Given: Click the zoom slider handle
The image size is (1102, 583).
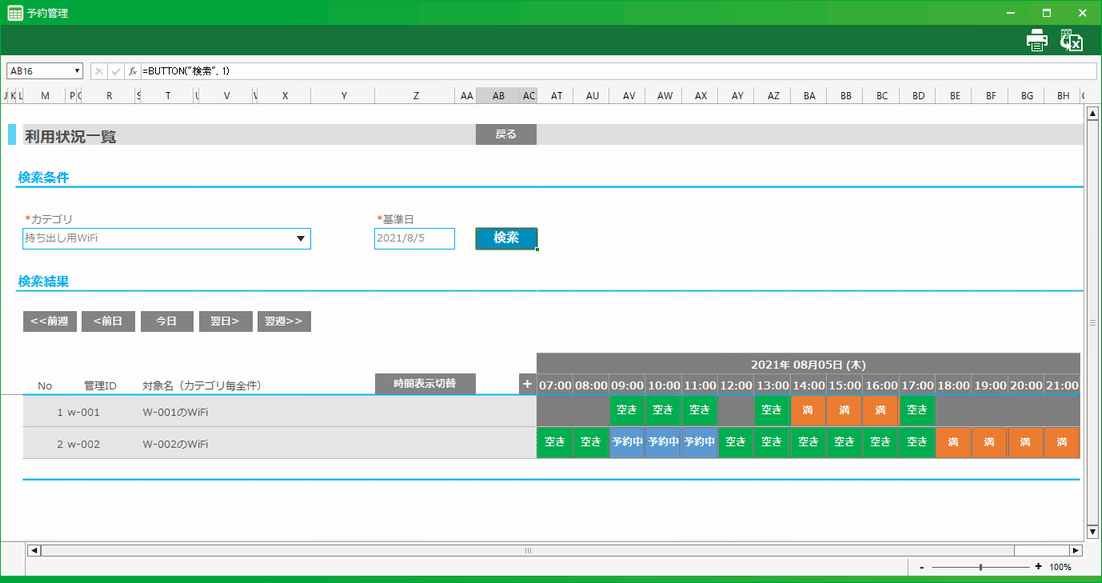Looking at the screenshot, I should [x=981, y=567].
